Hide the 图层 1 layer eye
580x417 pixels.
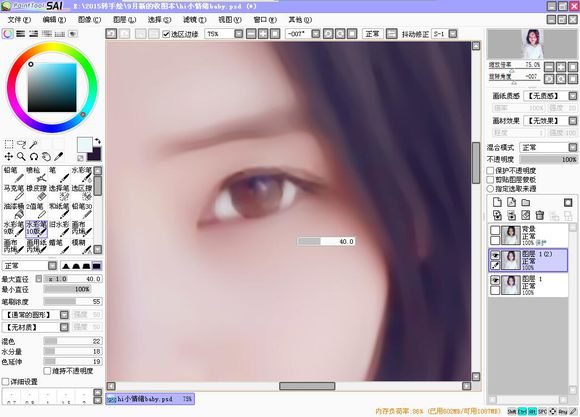tap(495, 280)
